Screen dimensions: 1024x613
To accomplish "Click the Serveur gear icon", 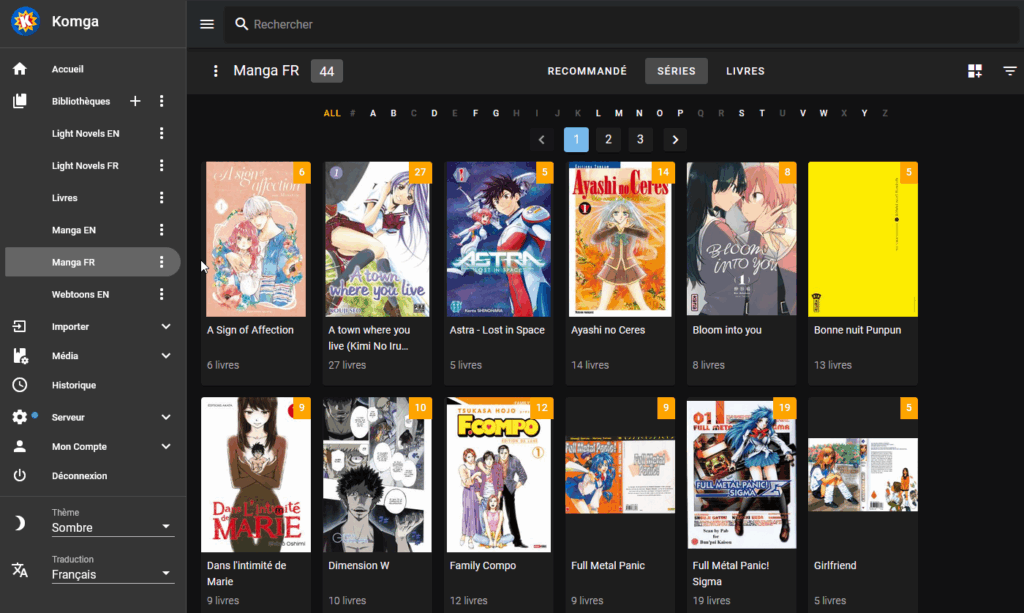I will 20,417.
